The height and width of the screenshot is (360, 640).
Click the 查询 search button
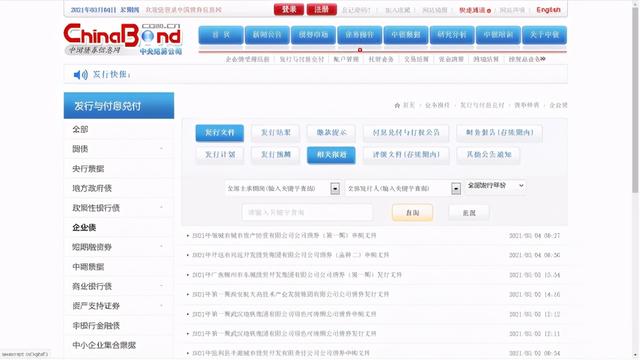(412, 213)
